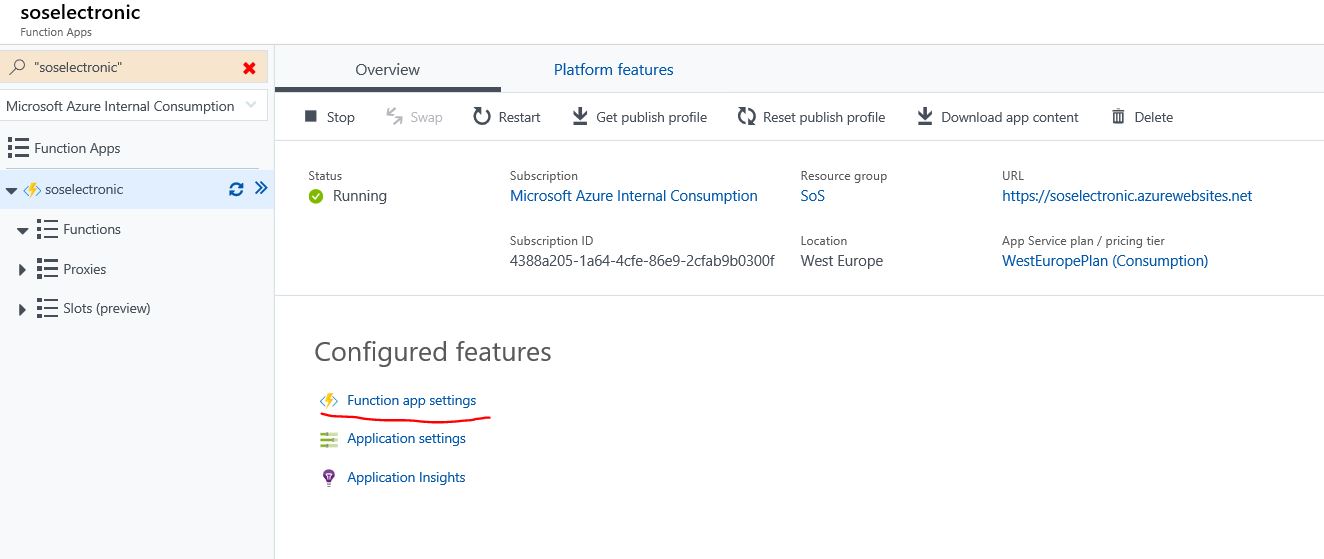Viewport: 1324px width, 559px height.
Task: Open Application settings link
Action: (406, 438)
